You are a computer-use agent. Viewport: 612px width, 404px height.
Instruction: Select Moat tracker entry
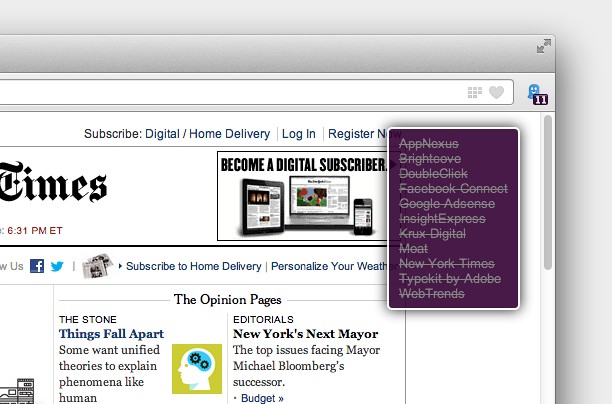tap(413, 249)
